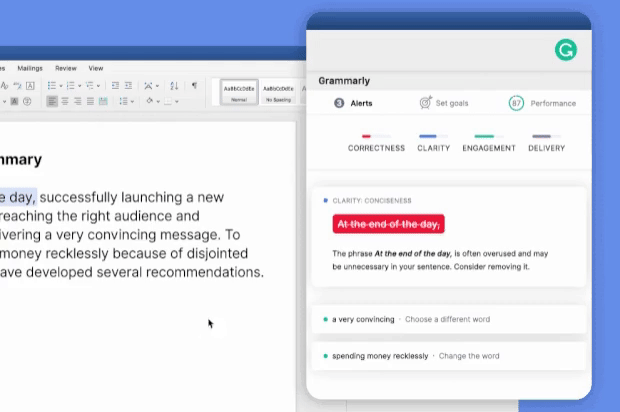Apply the No Spacing style thumbnail
This screenshot has height=412, width=620.
point(278,92)
